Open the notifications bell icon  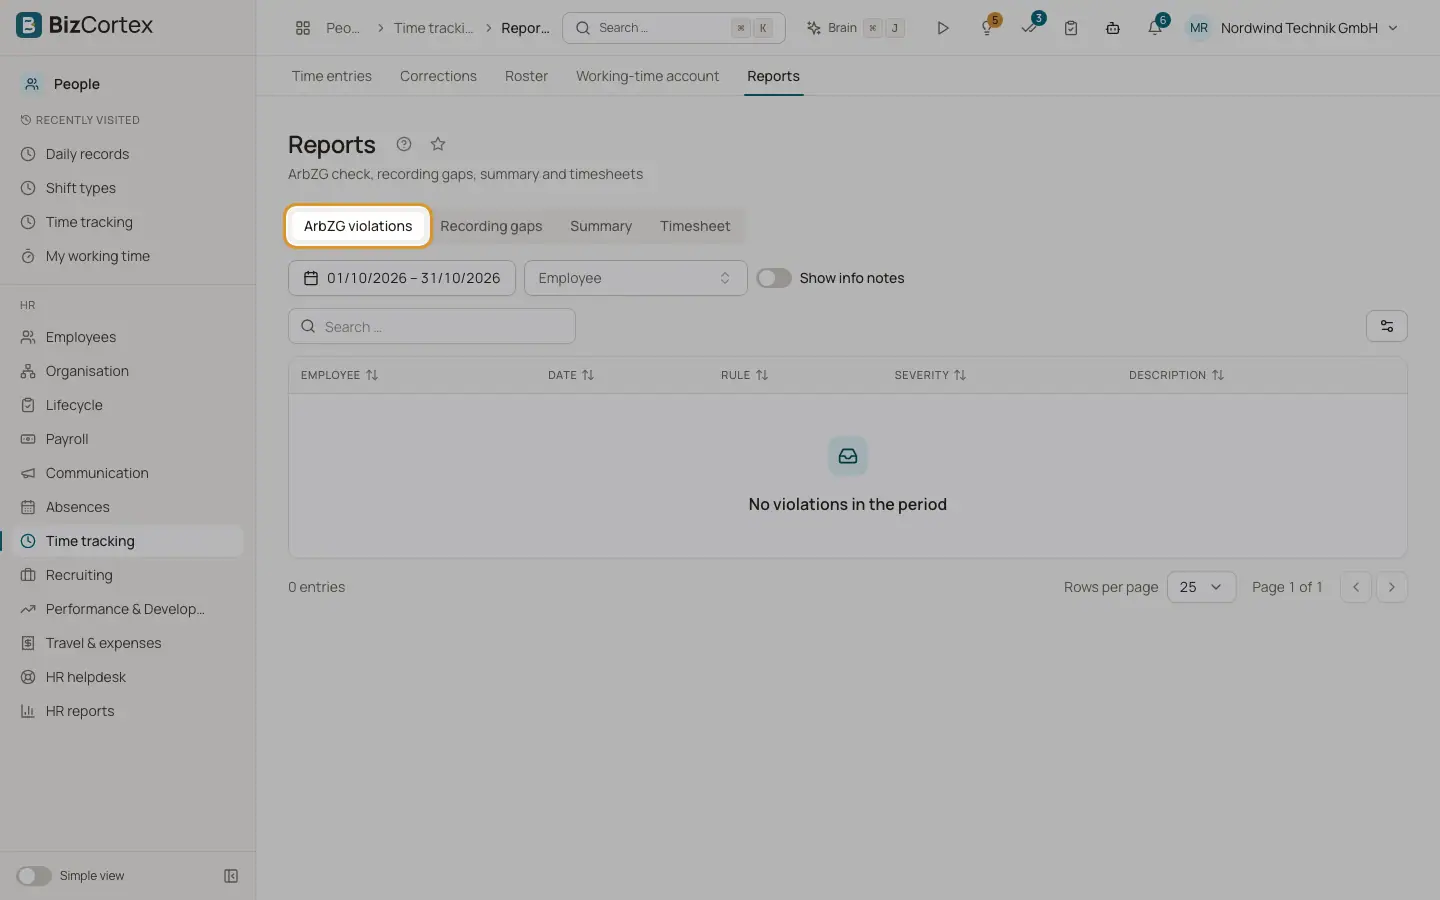(x=1155, y=28)
